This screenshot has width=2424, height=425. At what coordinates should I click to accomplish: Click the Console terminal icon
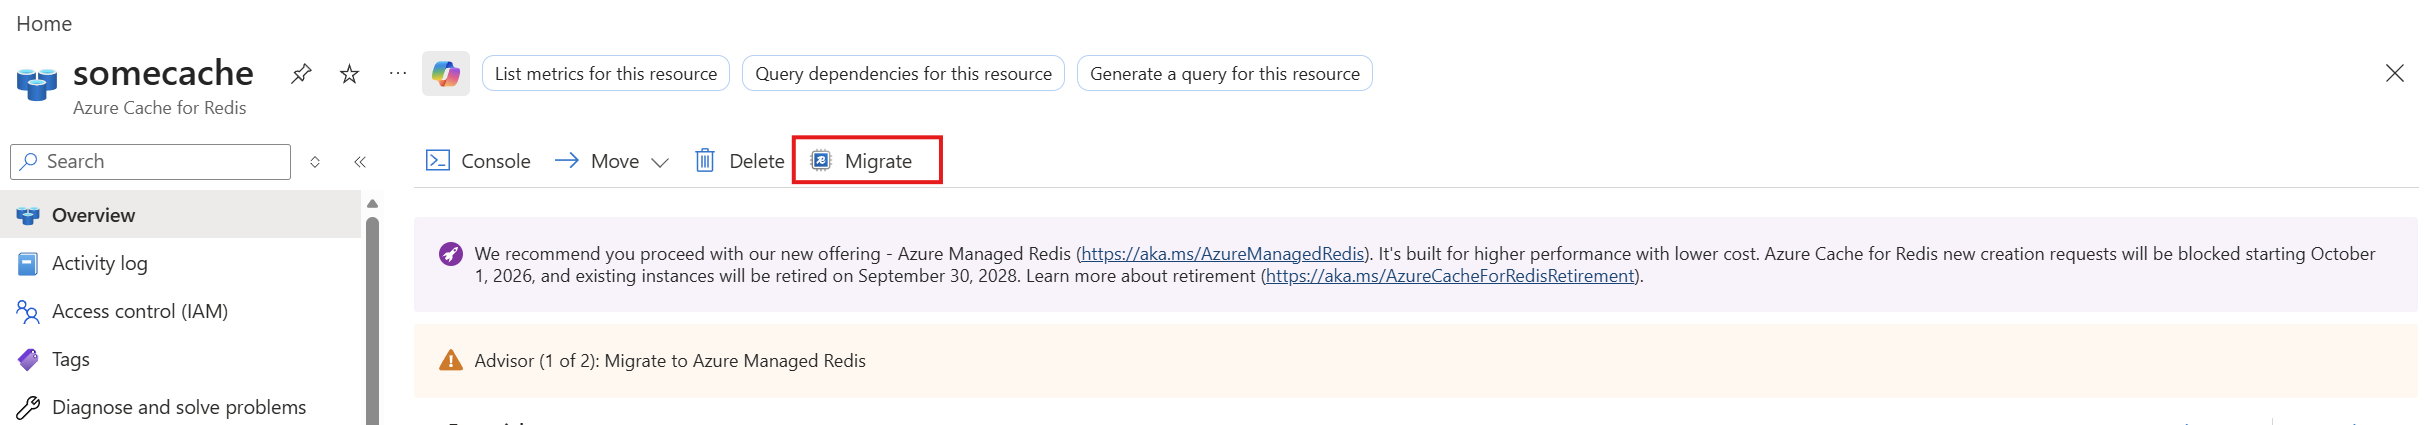438,160
